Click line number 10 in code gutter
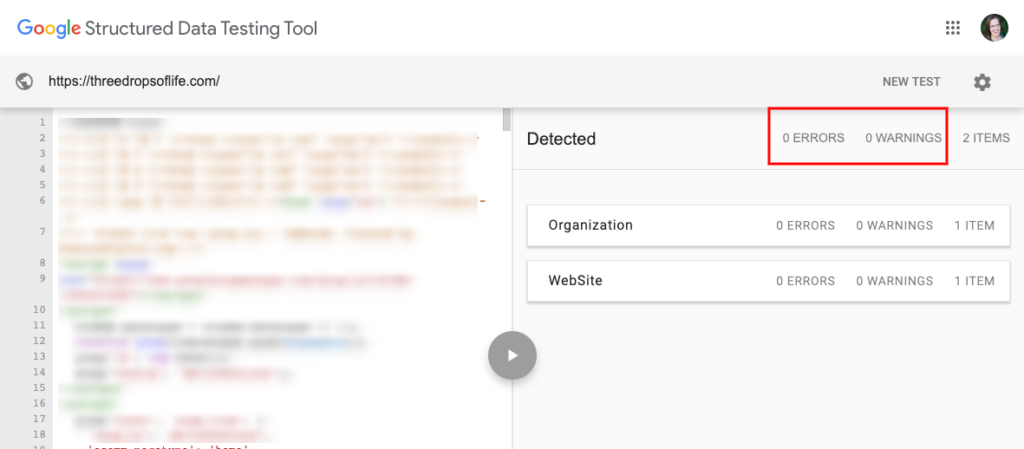Screen dimensions: 1024x449 [x=39, y=309]
